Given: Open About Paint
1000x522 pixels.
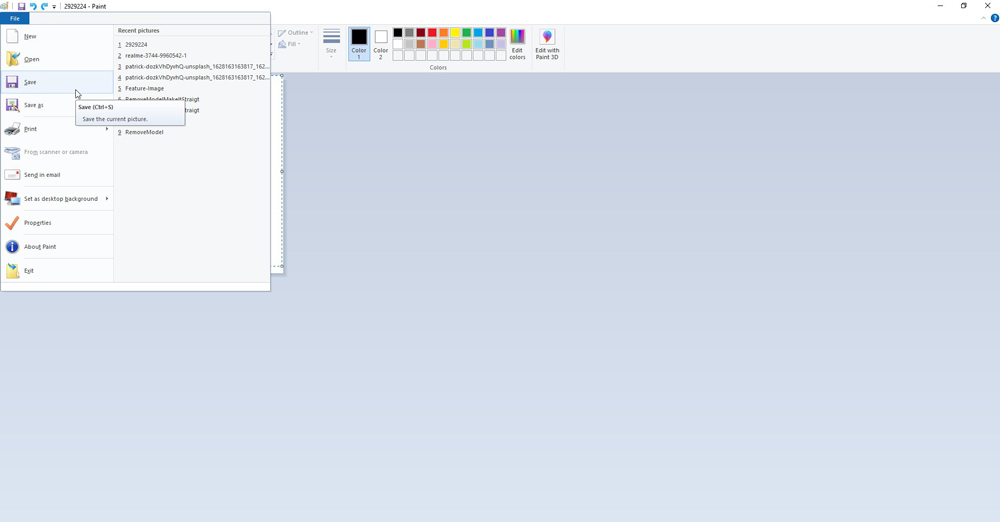Looking at the screenshot, I should point(57,246).
